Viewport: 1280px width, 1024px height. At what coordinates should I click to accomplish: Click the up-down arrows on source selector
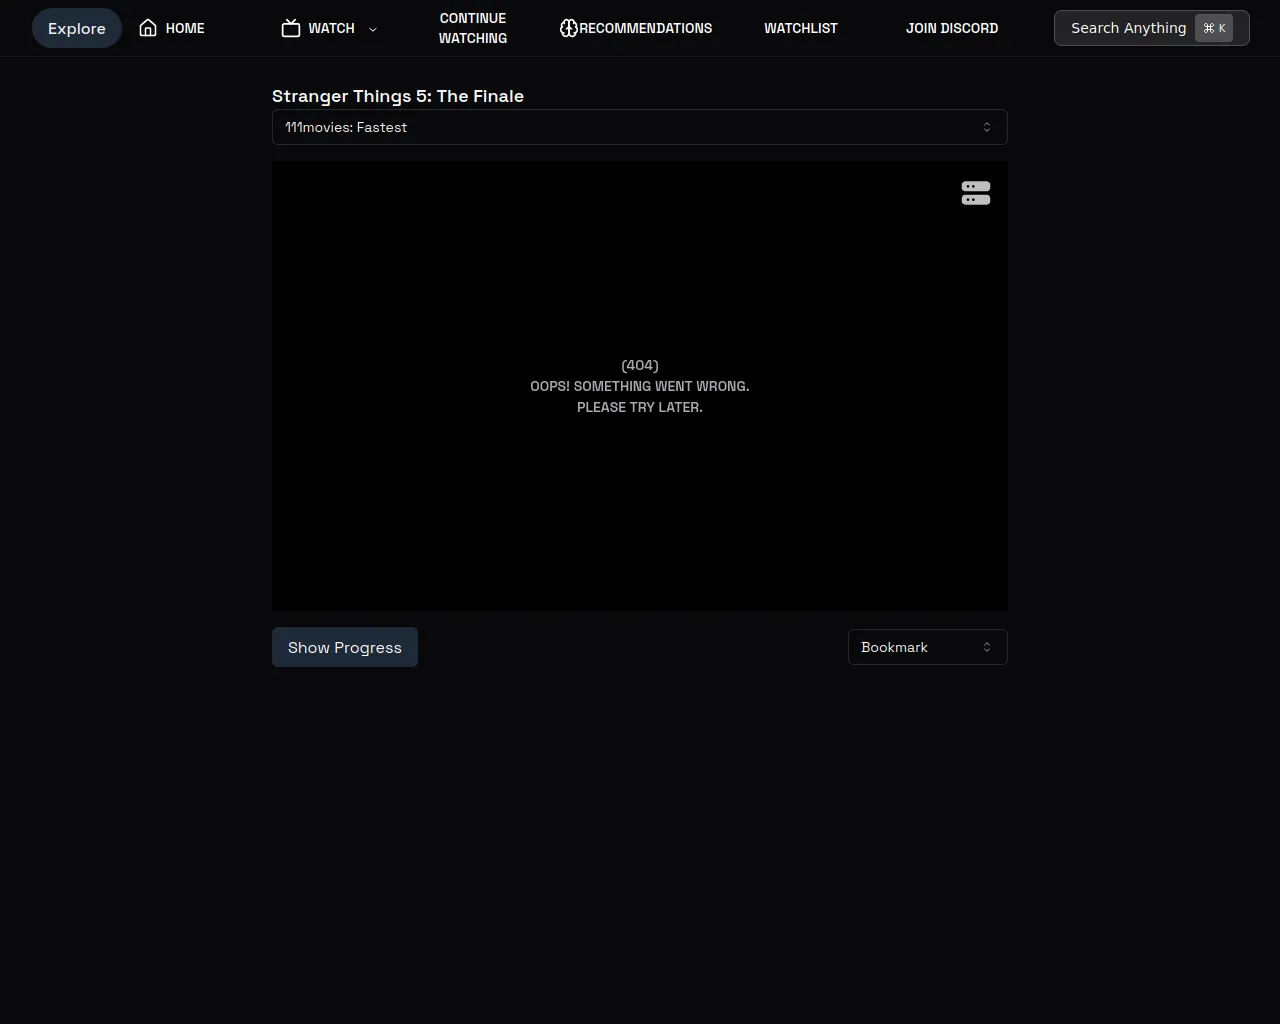point(987,127)
